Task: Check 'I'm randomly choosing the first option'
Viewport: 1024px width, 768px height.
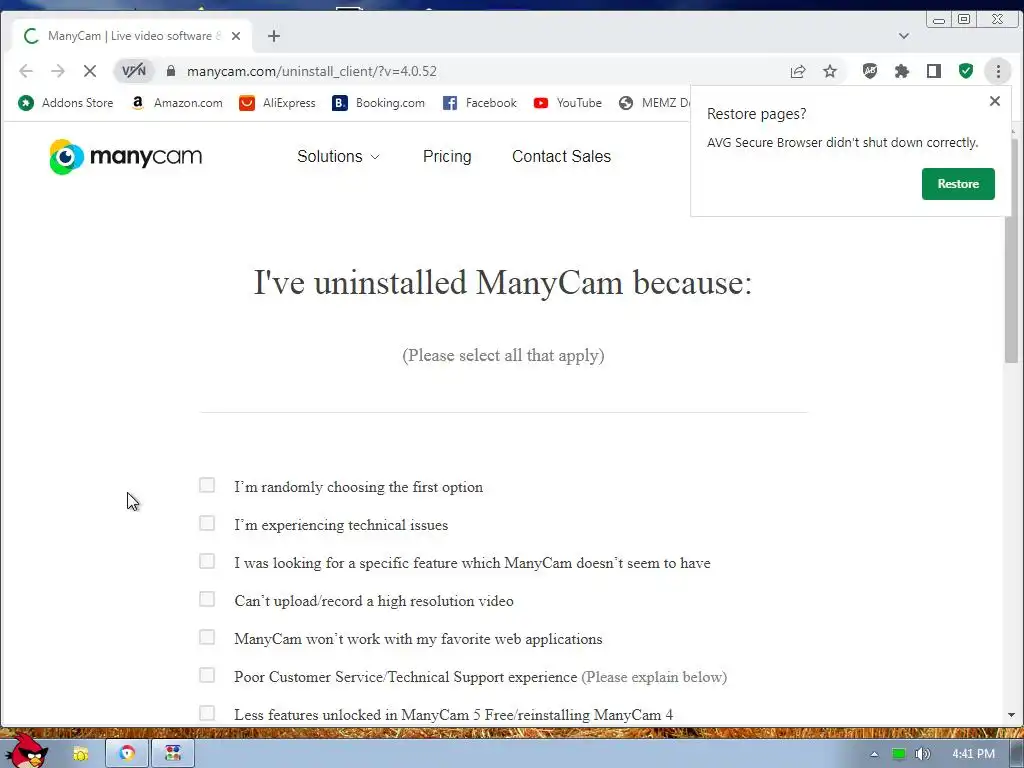Action: [207, 485]
